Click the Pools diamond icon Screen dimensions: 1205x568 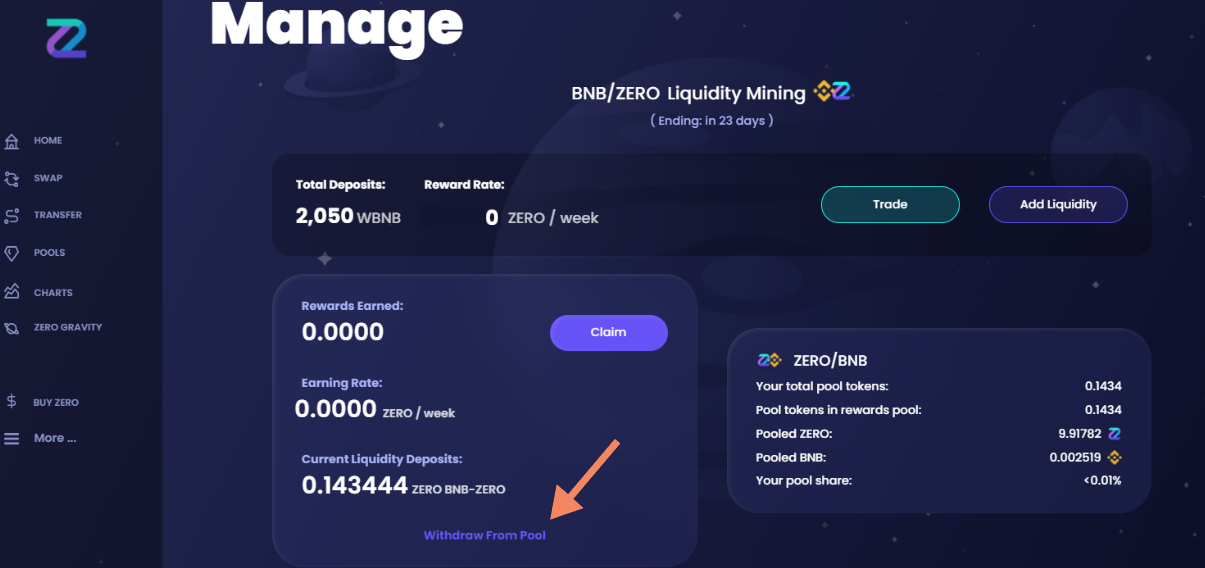tap(12, 254)
